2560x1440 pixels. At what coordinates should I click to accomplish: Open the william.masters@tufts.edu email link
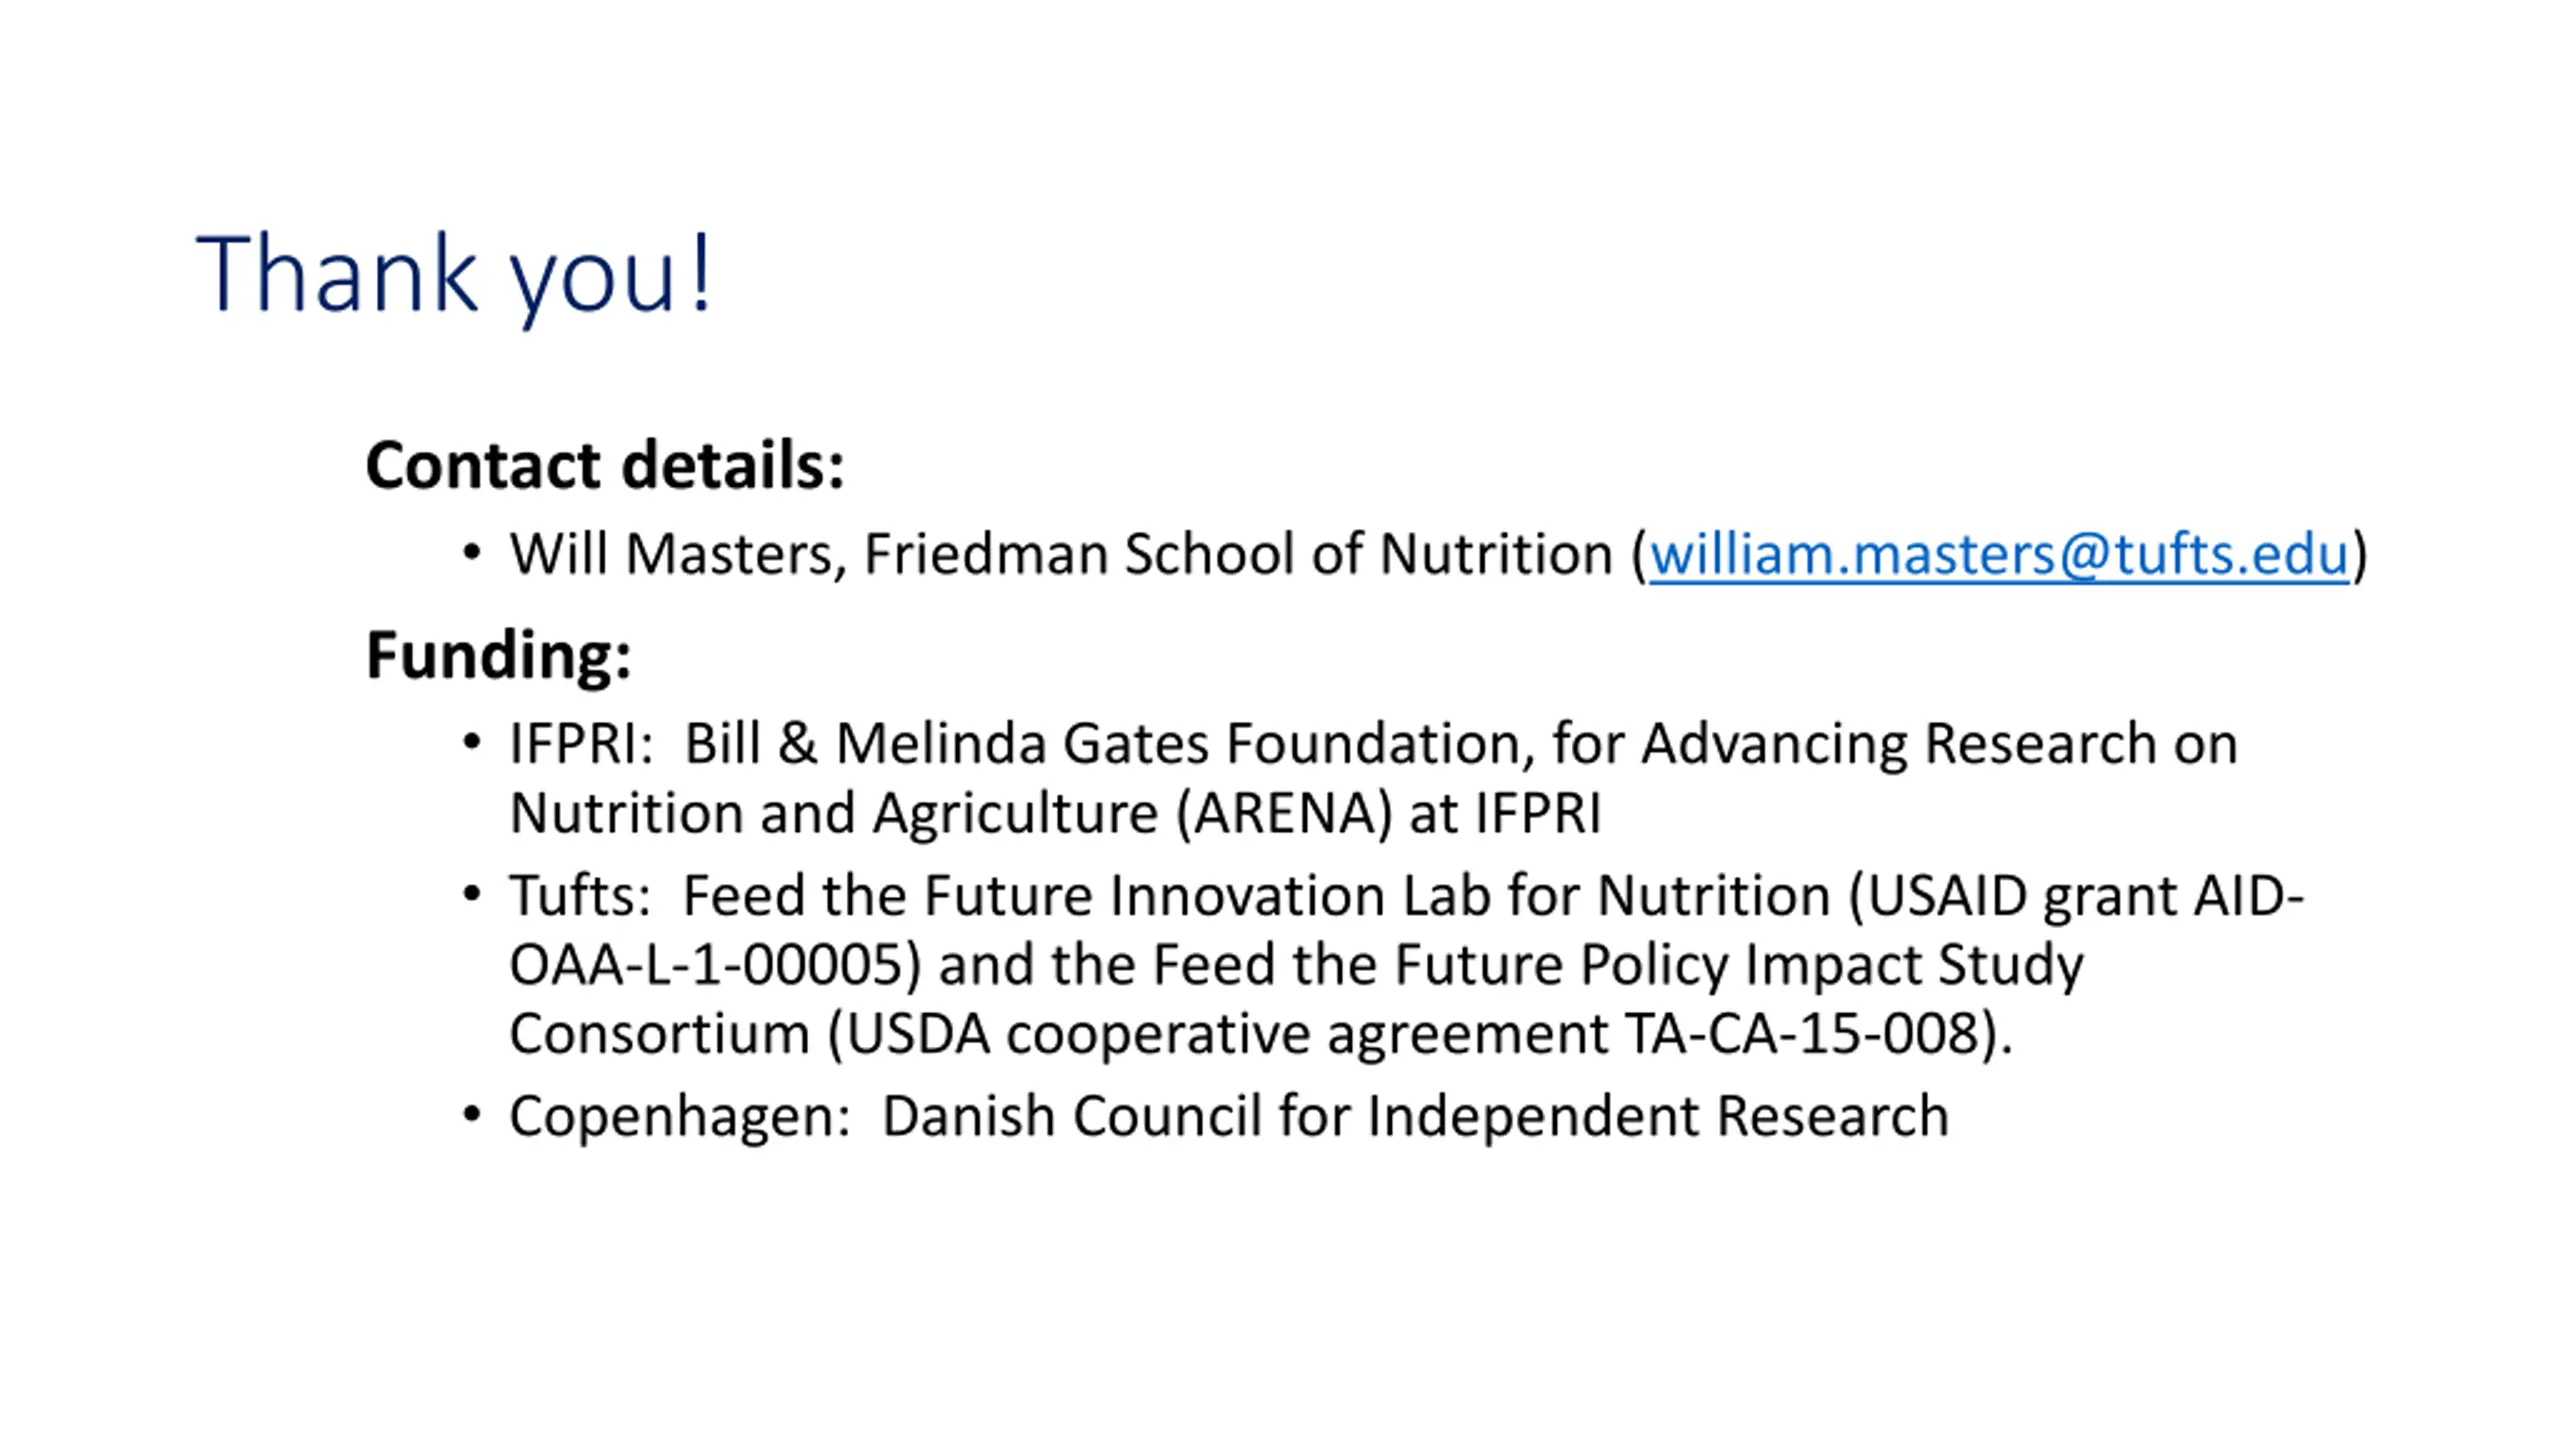coord(1998,555)
